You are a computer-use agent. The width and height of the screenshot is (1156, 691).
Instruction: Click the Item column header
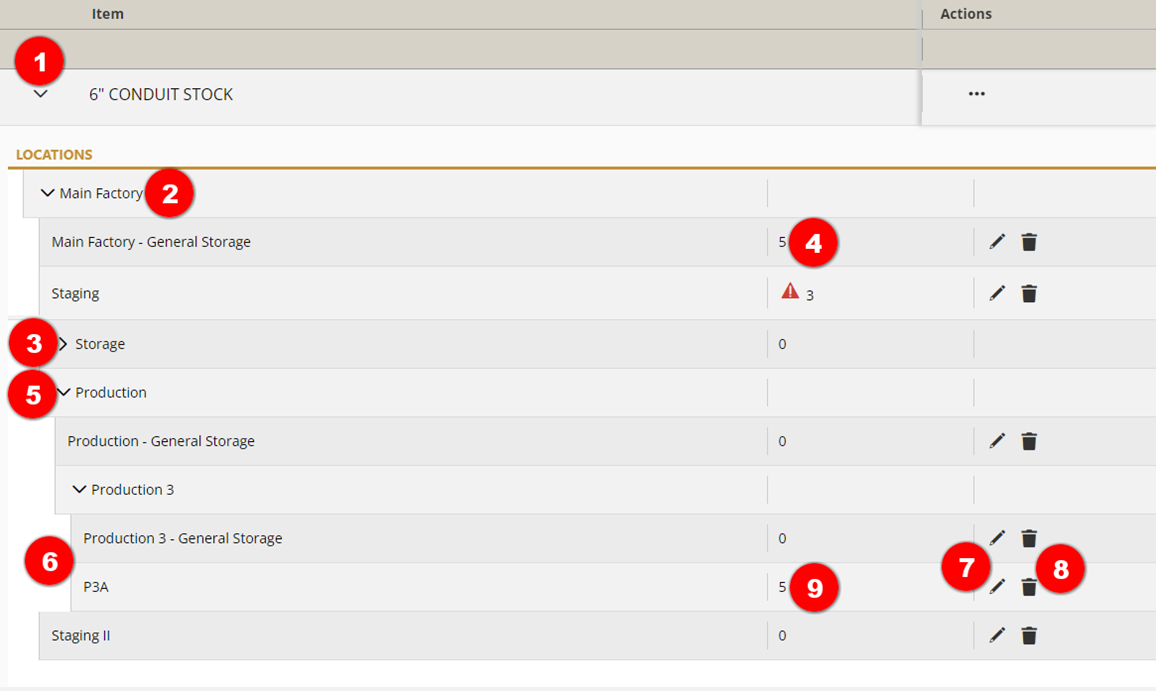click(108, 14)
